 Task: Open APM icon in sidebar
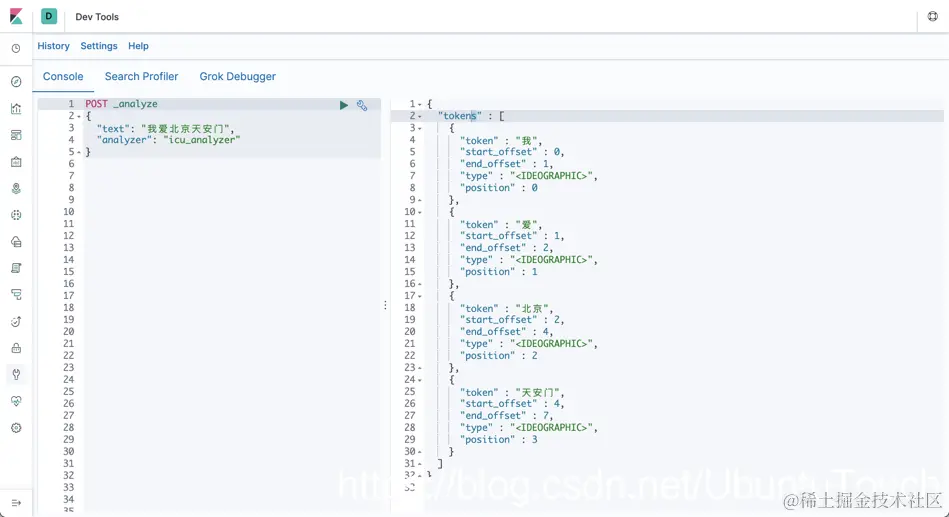pos(16,295)
